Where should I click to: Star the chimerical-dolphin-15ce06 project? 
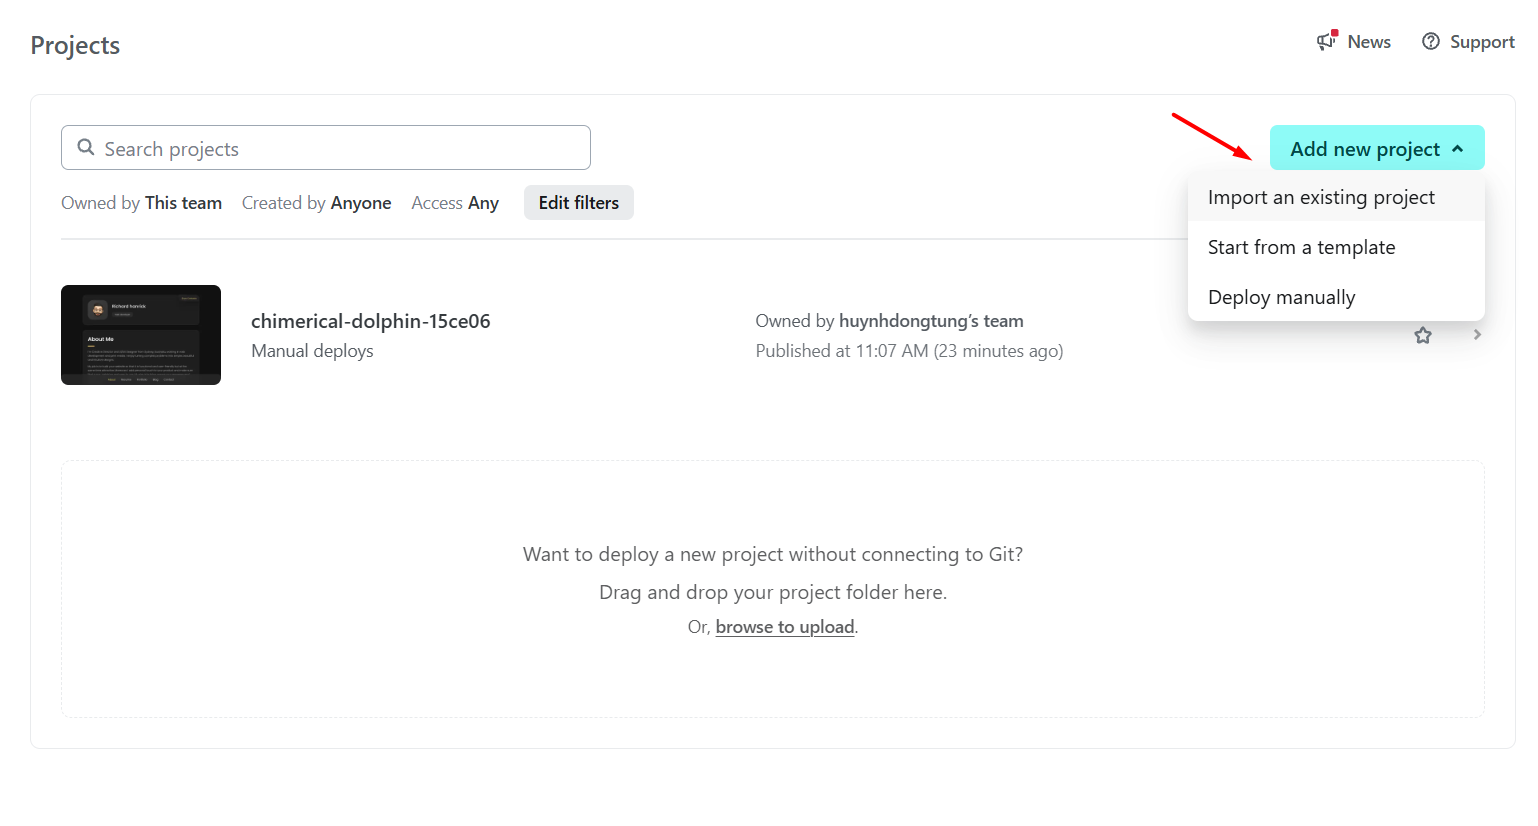1422,335
